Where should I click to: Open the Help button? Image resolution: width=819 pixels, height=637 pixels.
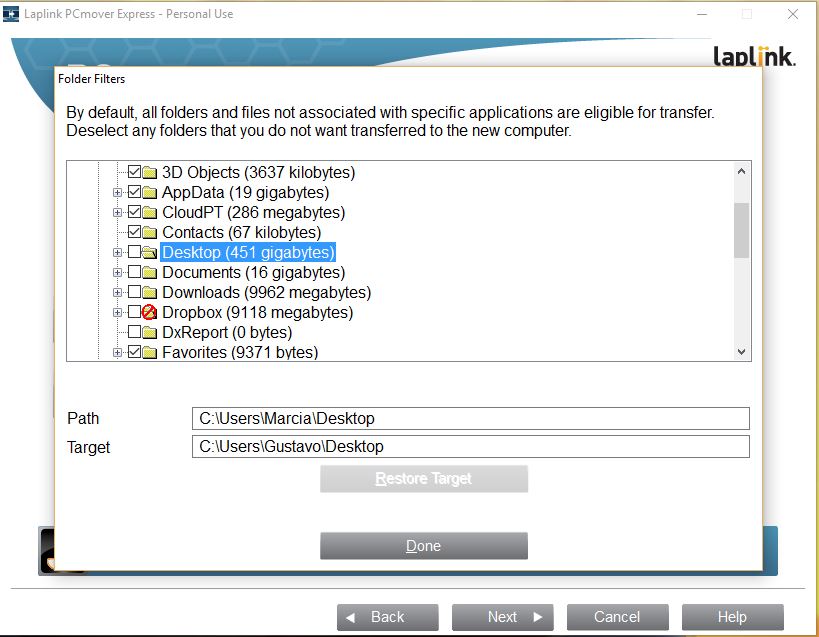[x=732, y=617]
